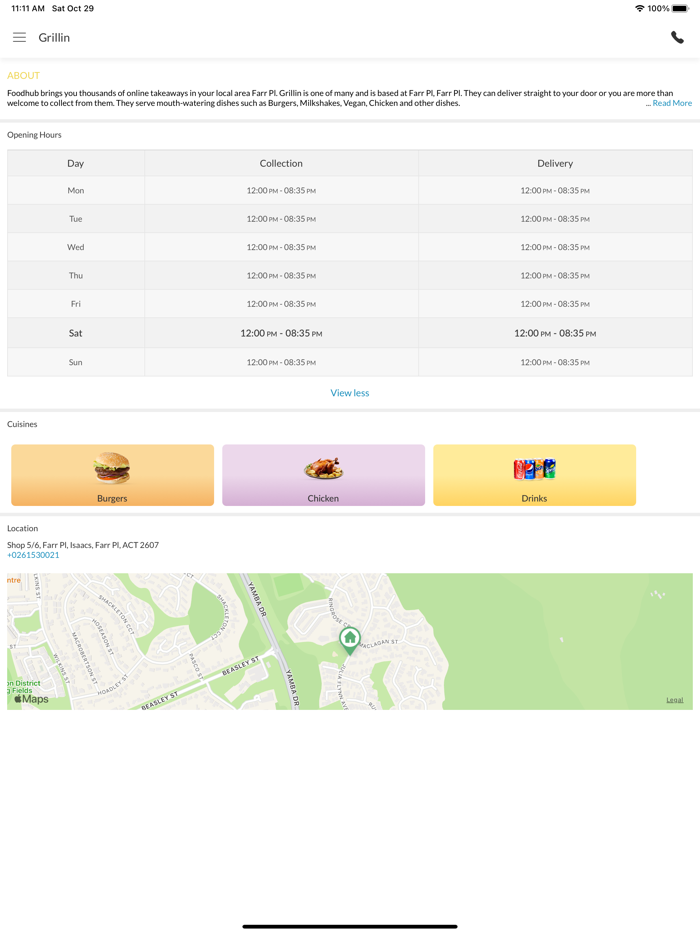Click Monday's Collection hours cell
The height and width of the screenshot is (934, 700).
[x=281, y=191]
